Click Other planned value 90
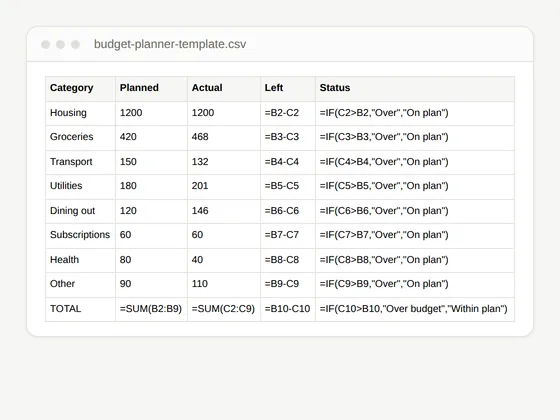This screenshot has width=560, height=420. click(151, 284)
